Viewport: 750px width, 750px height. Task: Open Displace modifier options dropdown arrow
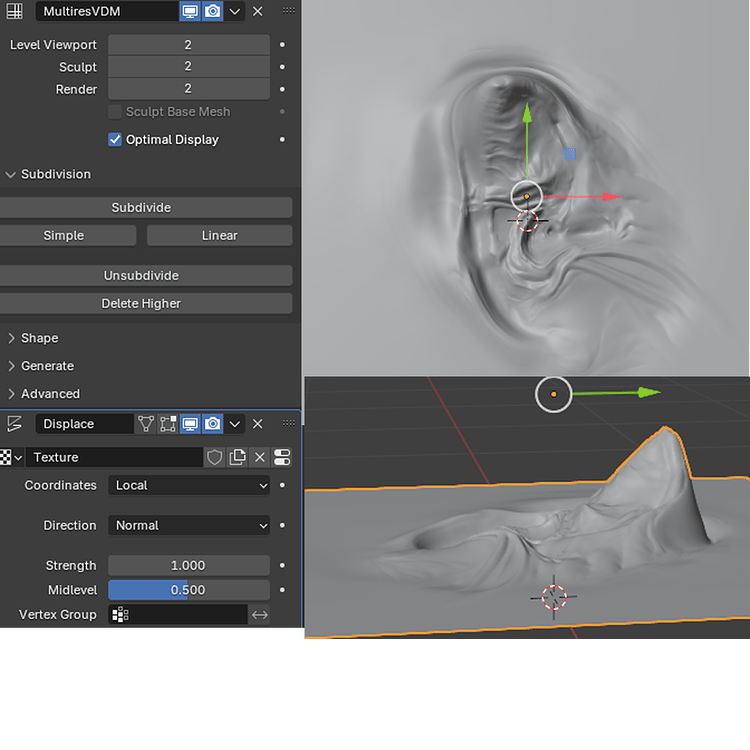coord(234,424)
